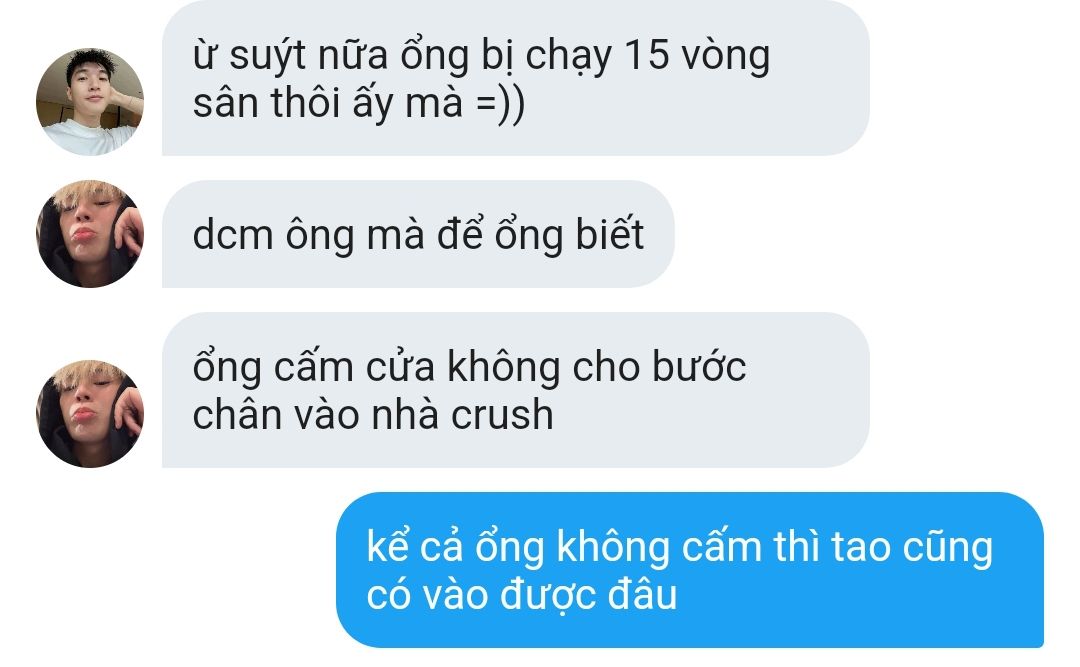1080x667 pixels.
Task: Click the '15' number in first message
Action: 646,54
